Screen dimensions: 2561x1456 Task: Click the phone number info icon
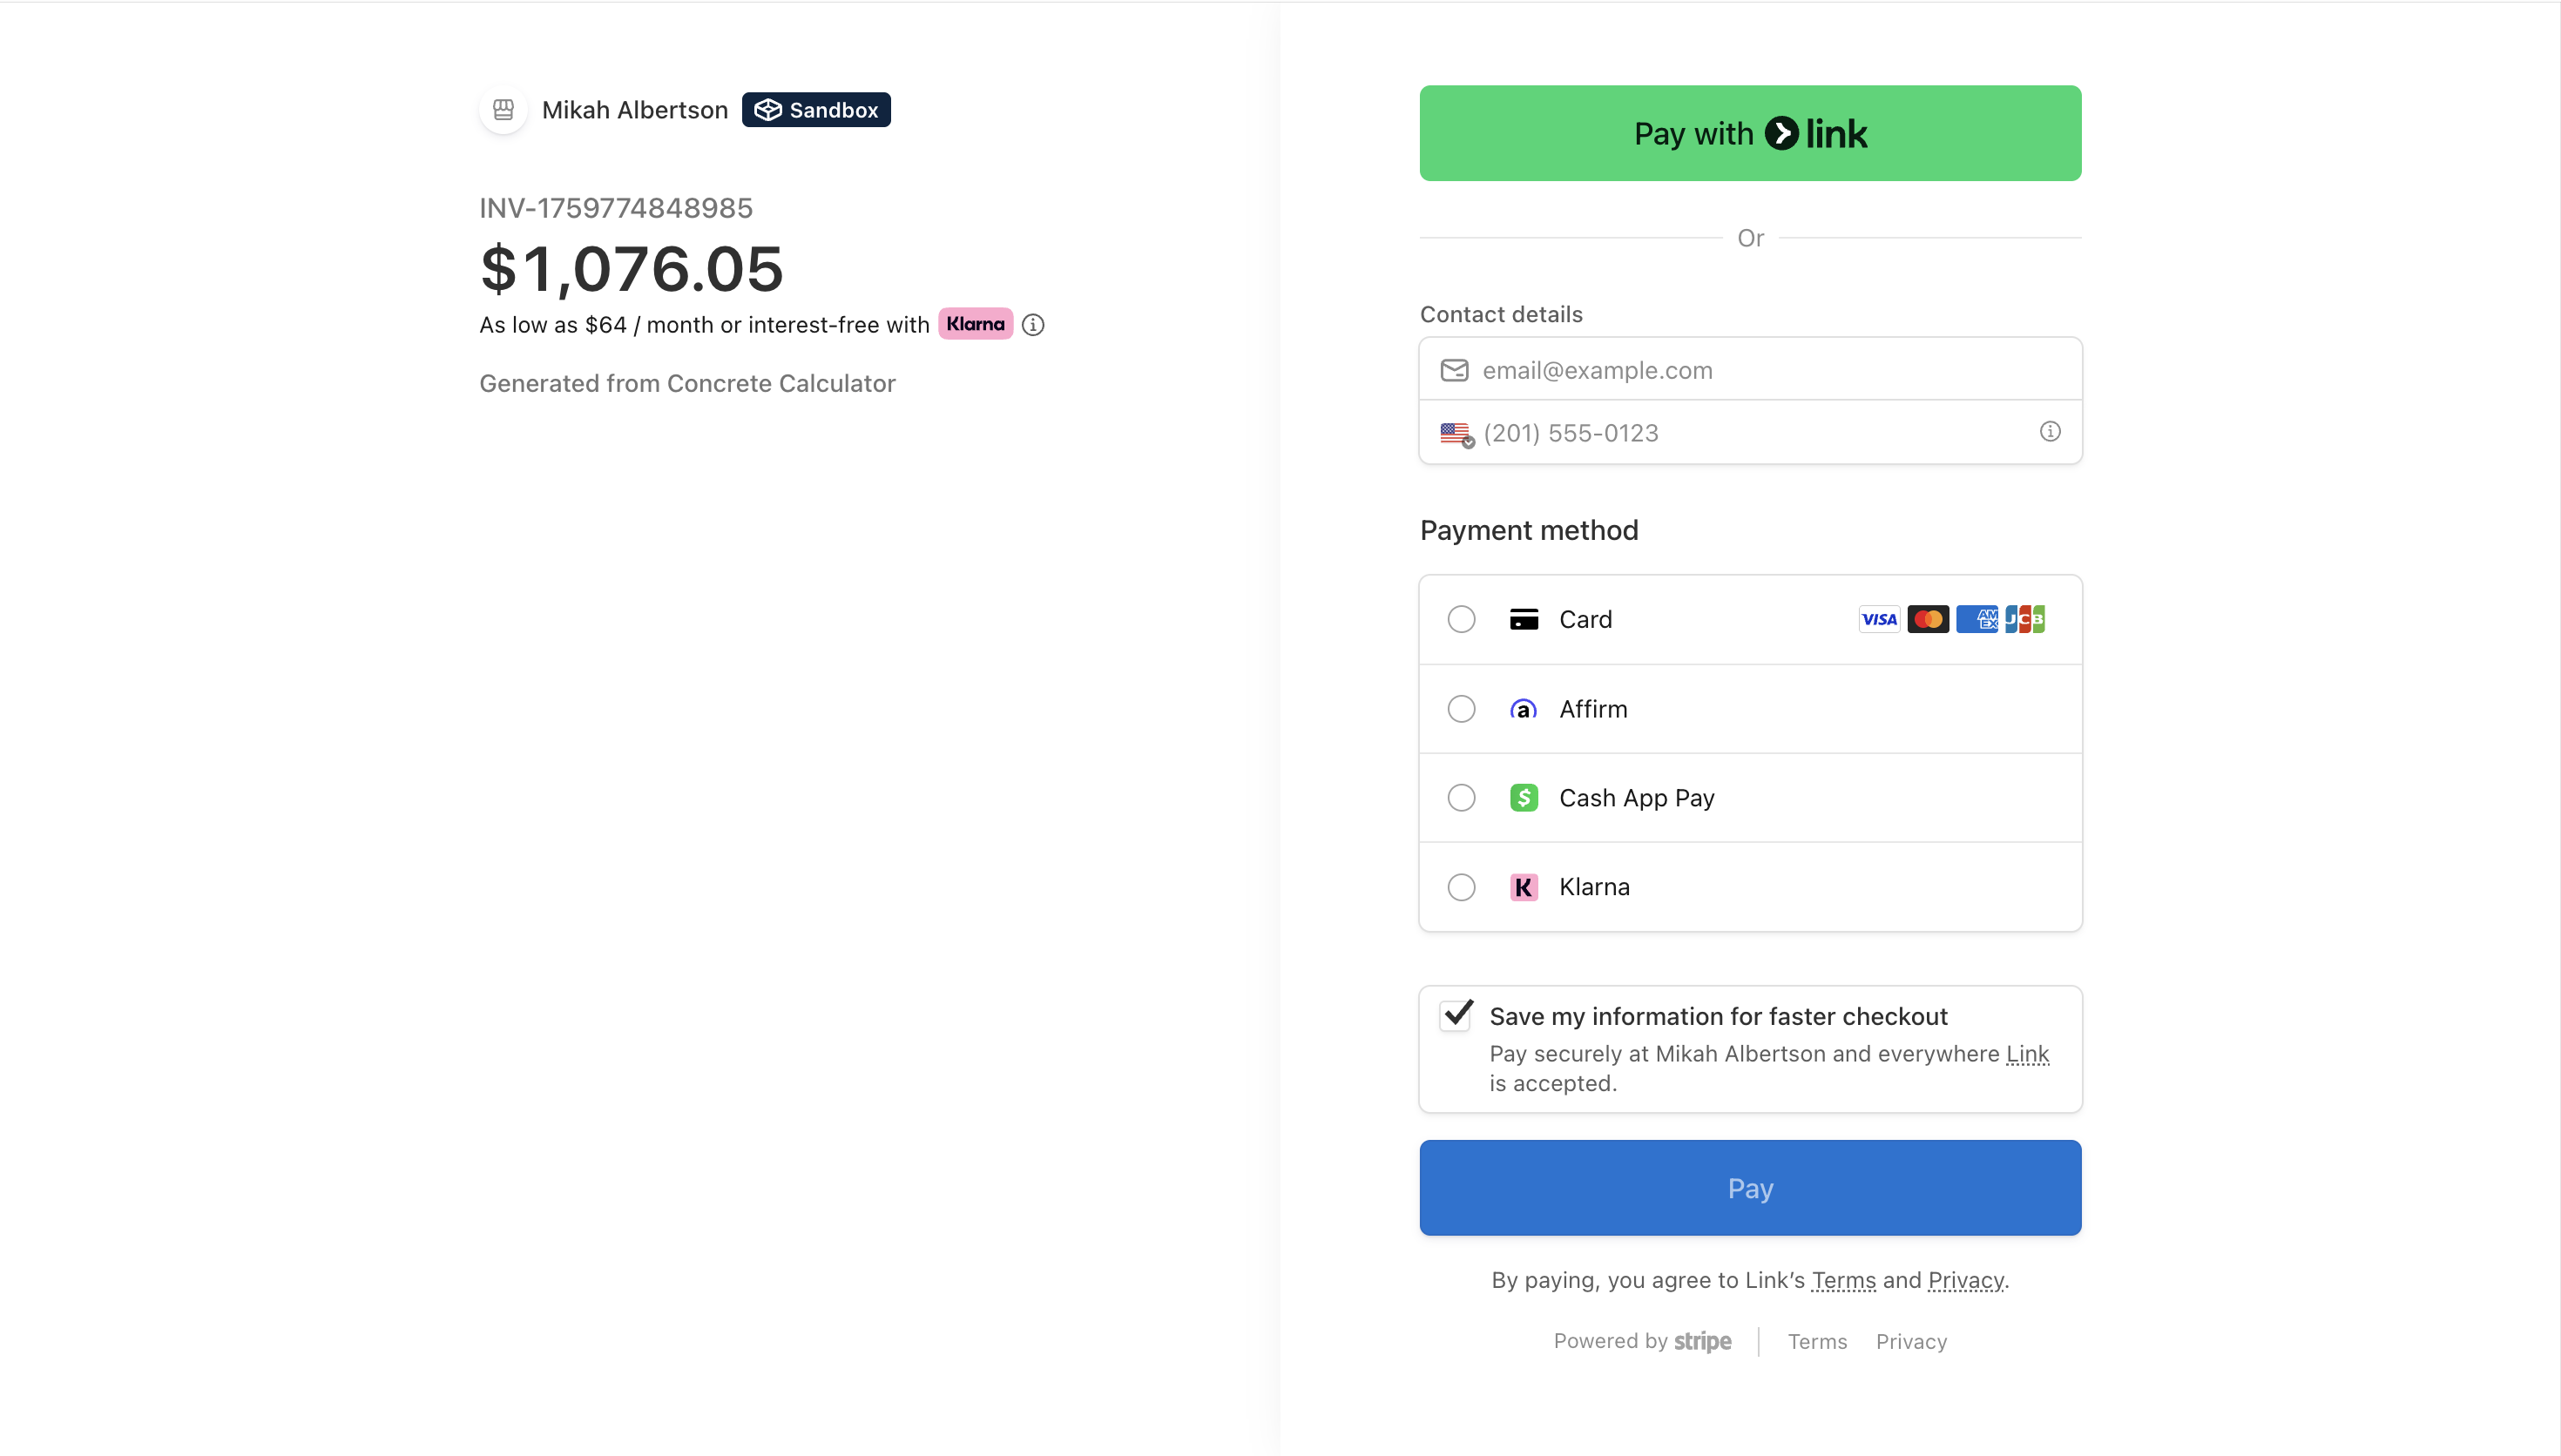2050,432
